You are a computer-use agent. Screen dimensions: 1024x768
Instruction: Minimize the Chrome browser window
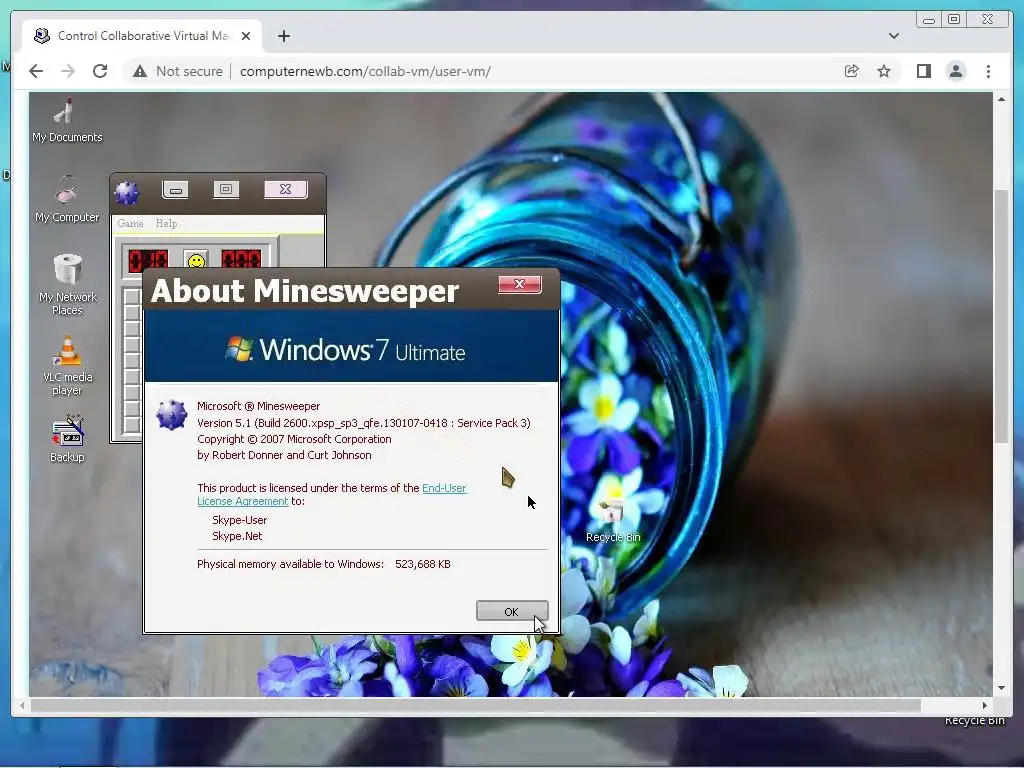point(929,20)
